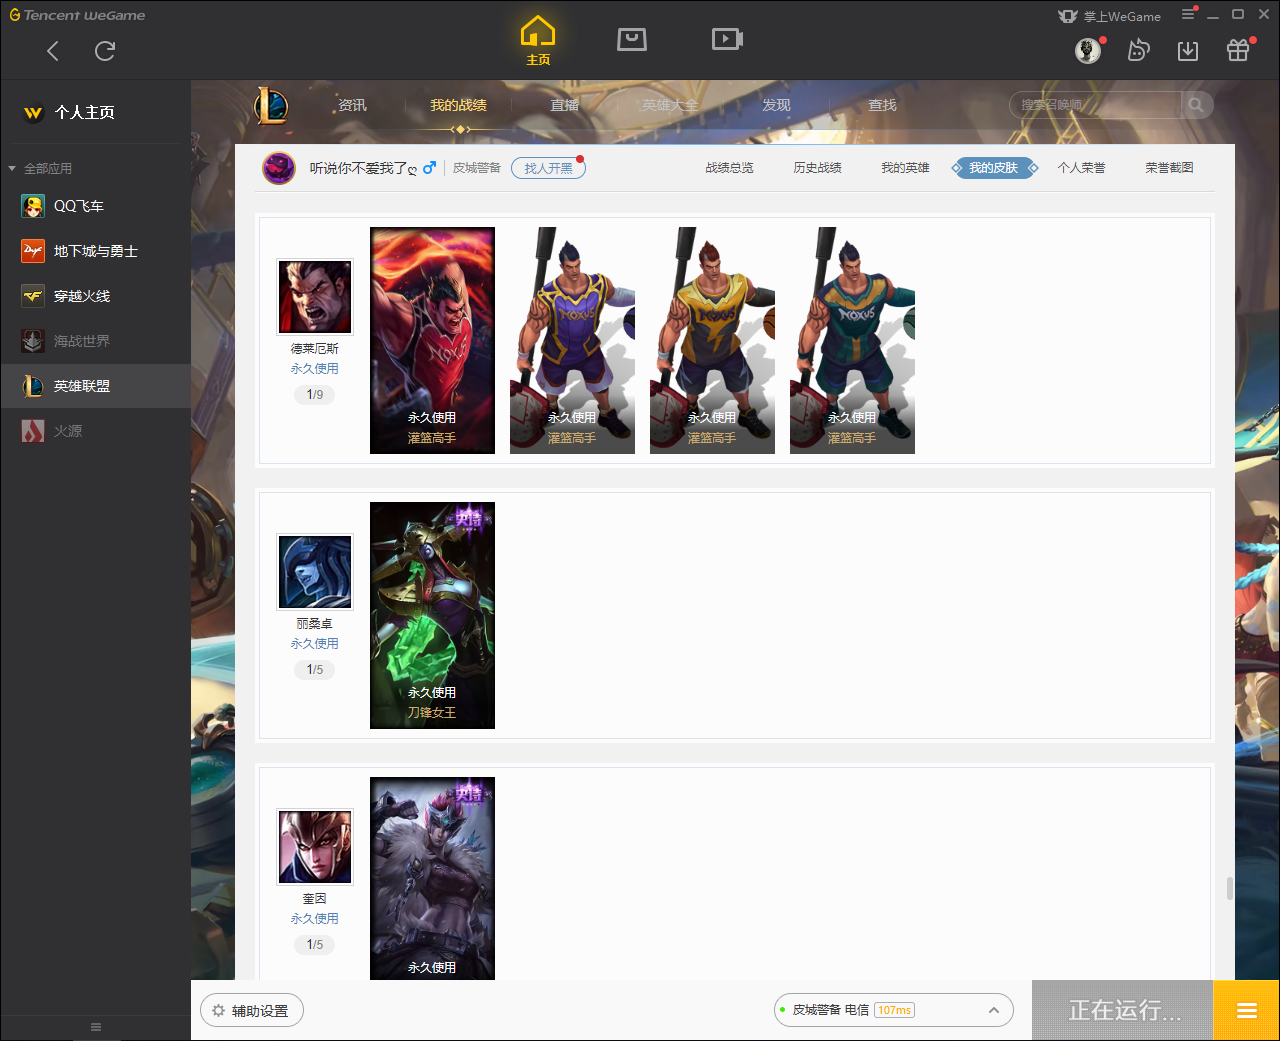Open the messages chat bubble icon
The height and width of the screenshot is (1041, 1280).
tap(1138, 50)
